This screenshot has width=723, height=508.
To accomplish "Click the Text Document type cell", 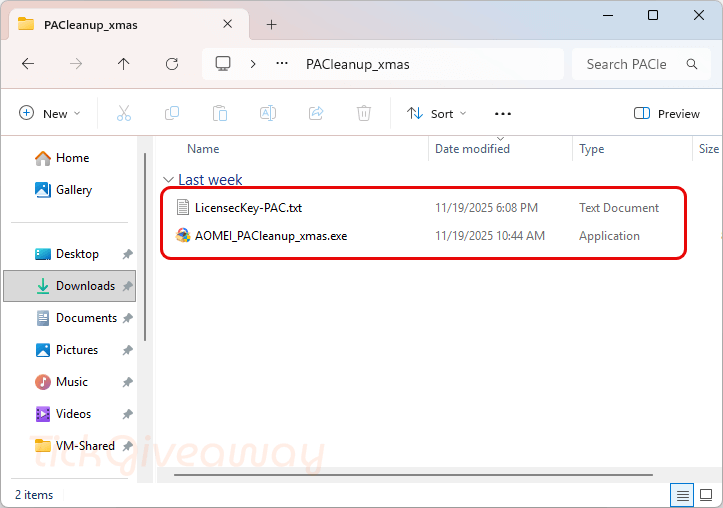I will coord(619,208).
